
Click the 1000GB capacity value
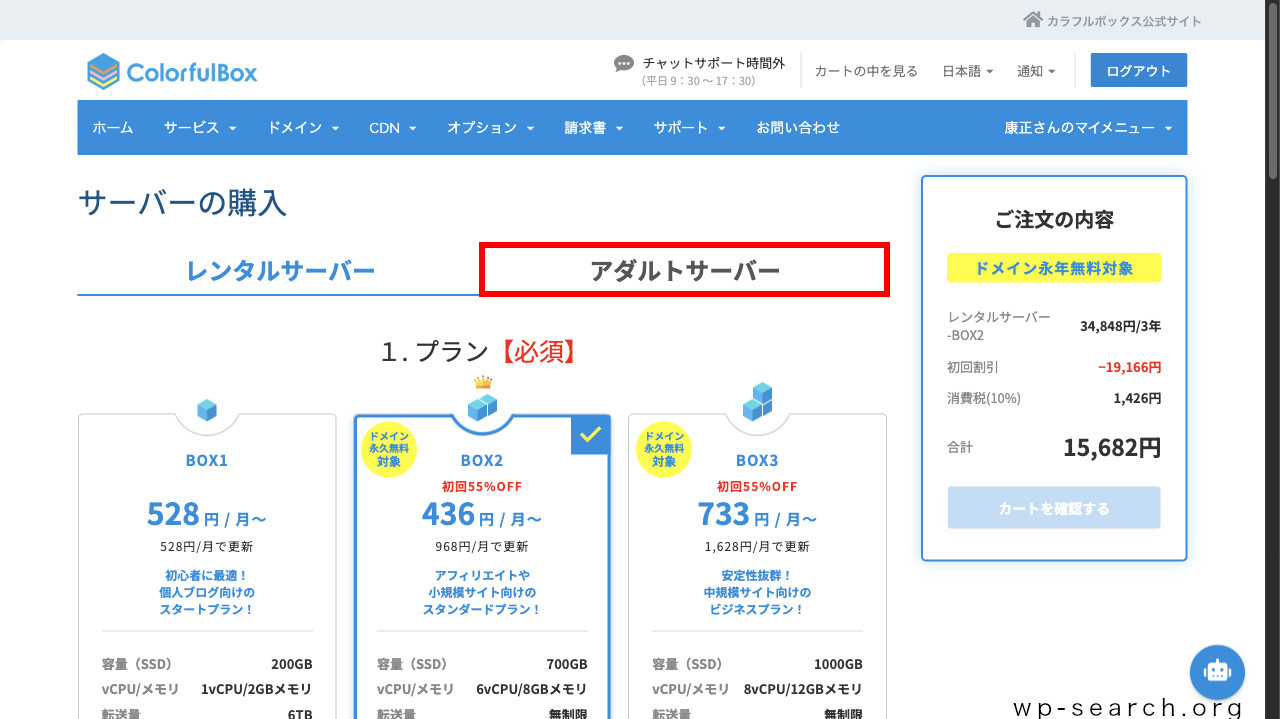(x=837, y=664)
